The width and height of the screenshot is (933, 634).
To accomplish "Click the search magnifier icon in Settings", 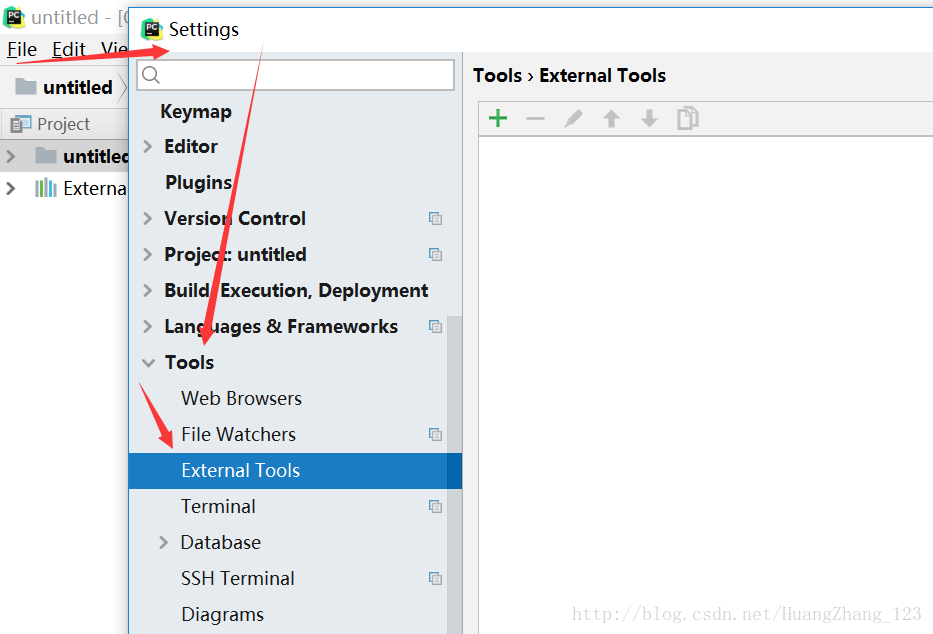I will click(x=150, y=75).
